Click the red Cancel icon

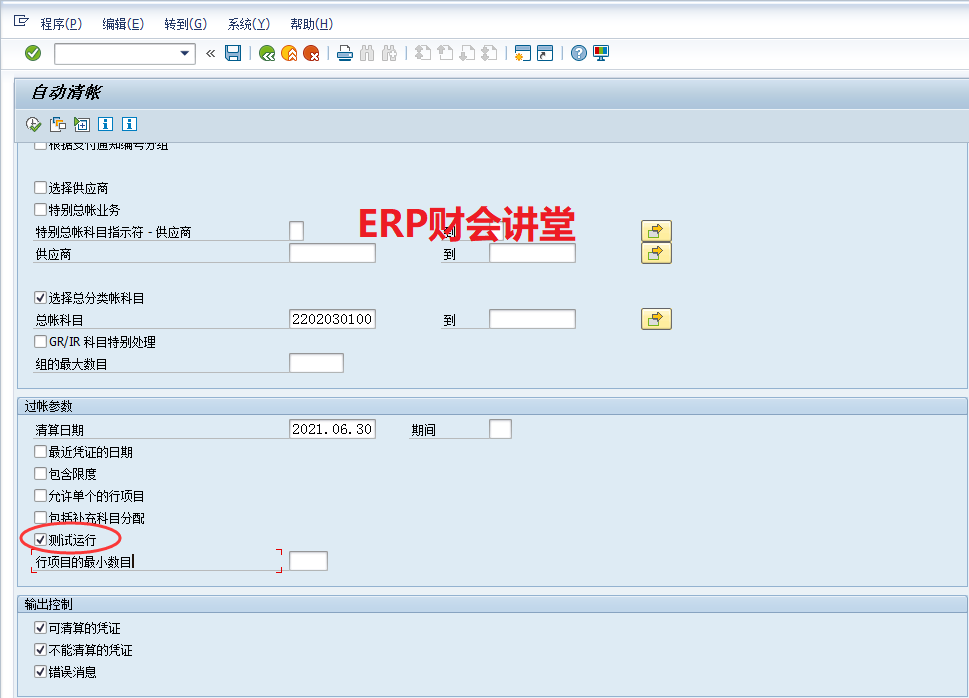pos(311,53)
